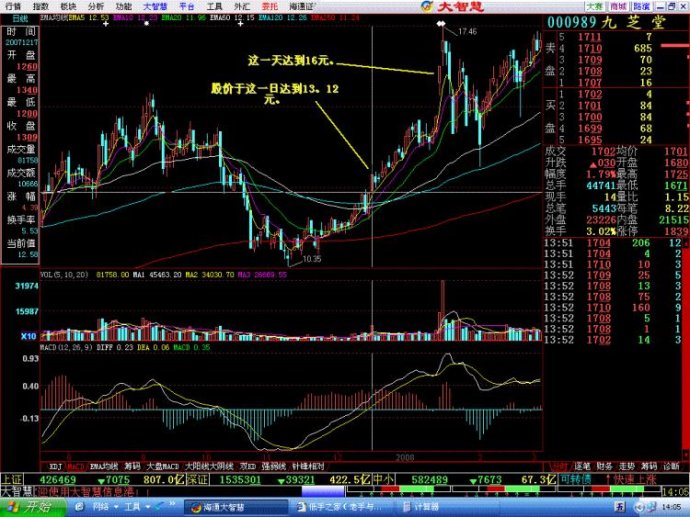Open the 功能 menu
Image resolution: width=690 pixels, height=517 pixels.
(124, 7)
